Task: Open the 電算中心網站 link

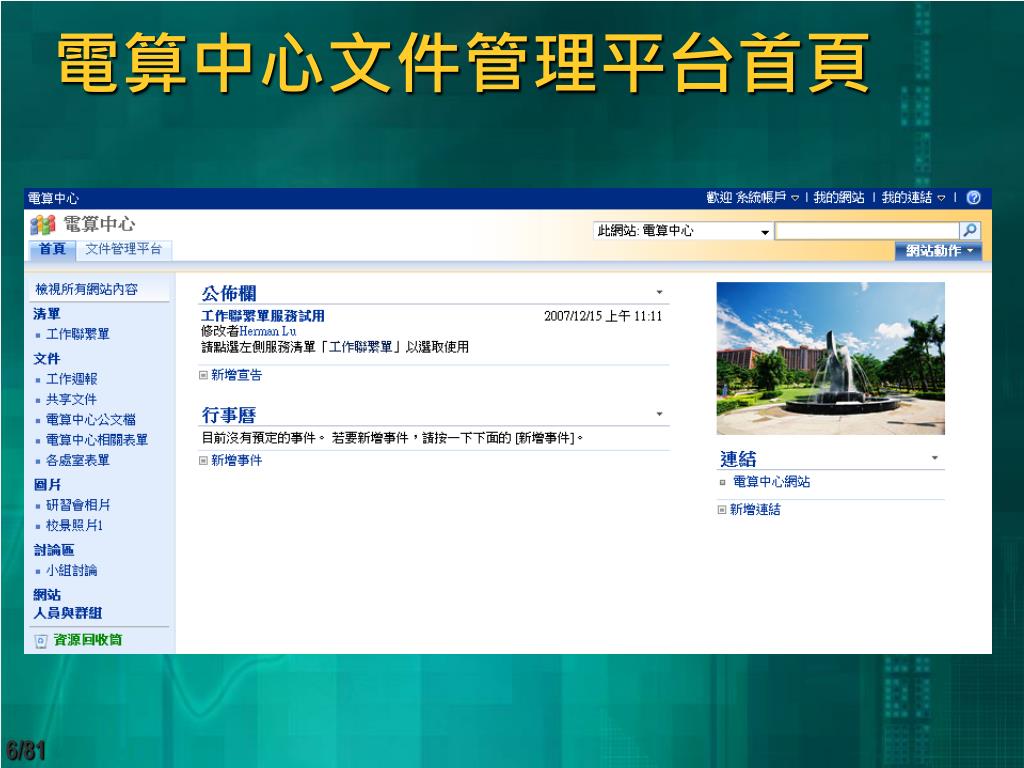Action: [x=771, y=482]
